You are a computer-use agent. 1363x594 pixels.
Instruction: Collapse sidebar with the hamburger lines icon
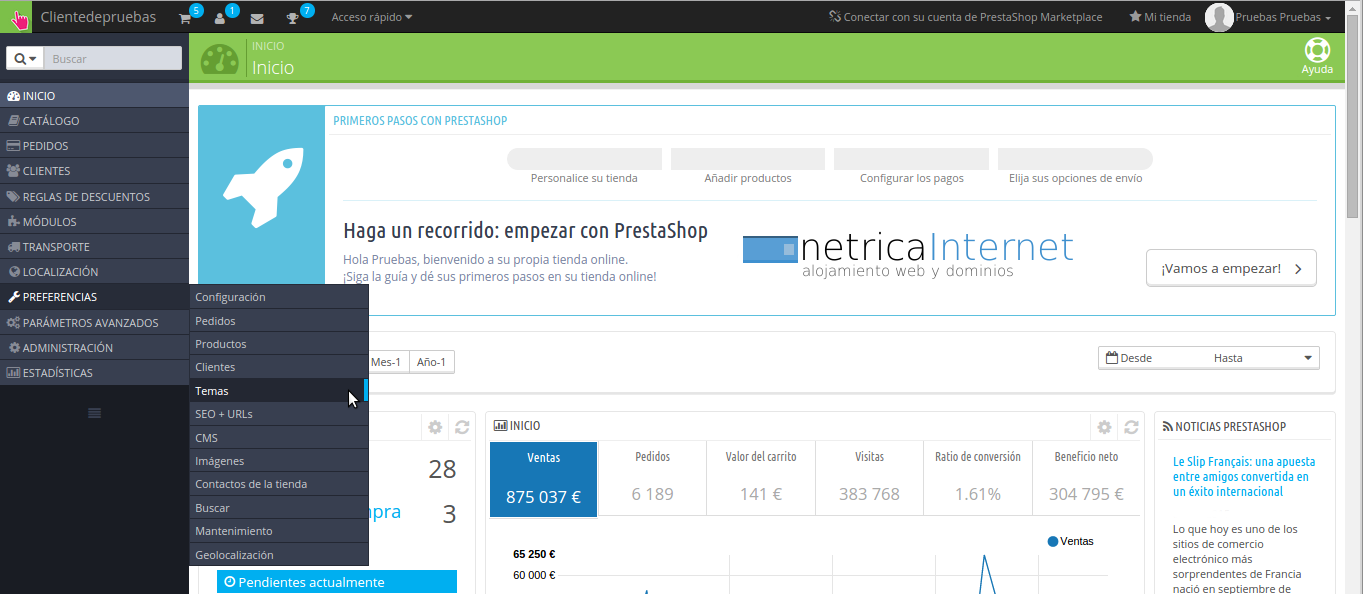[94, 413]
